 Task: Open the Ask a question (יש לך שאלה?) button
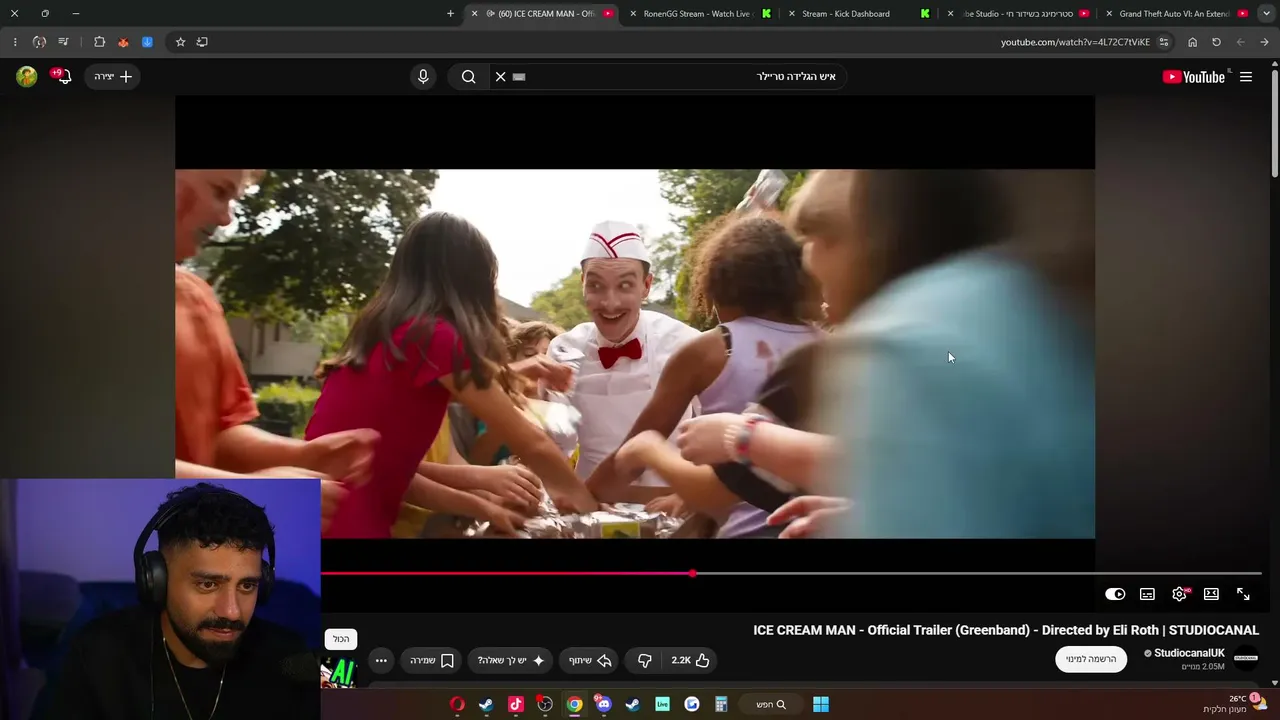511,660
